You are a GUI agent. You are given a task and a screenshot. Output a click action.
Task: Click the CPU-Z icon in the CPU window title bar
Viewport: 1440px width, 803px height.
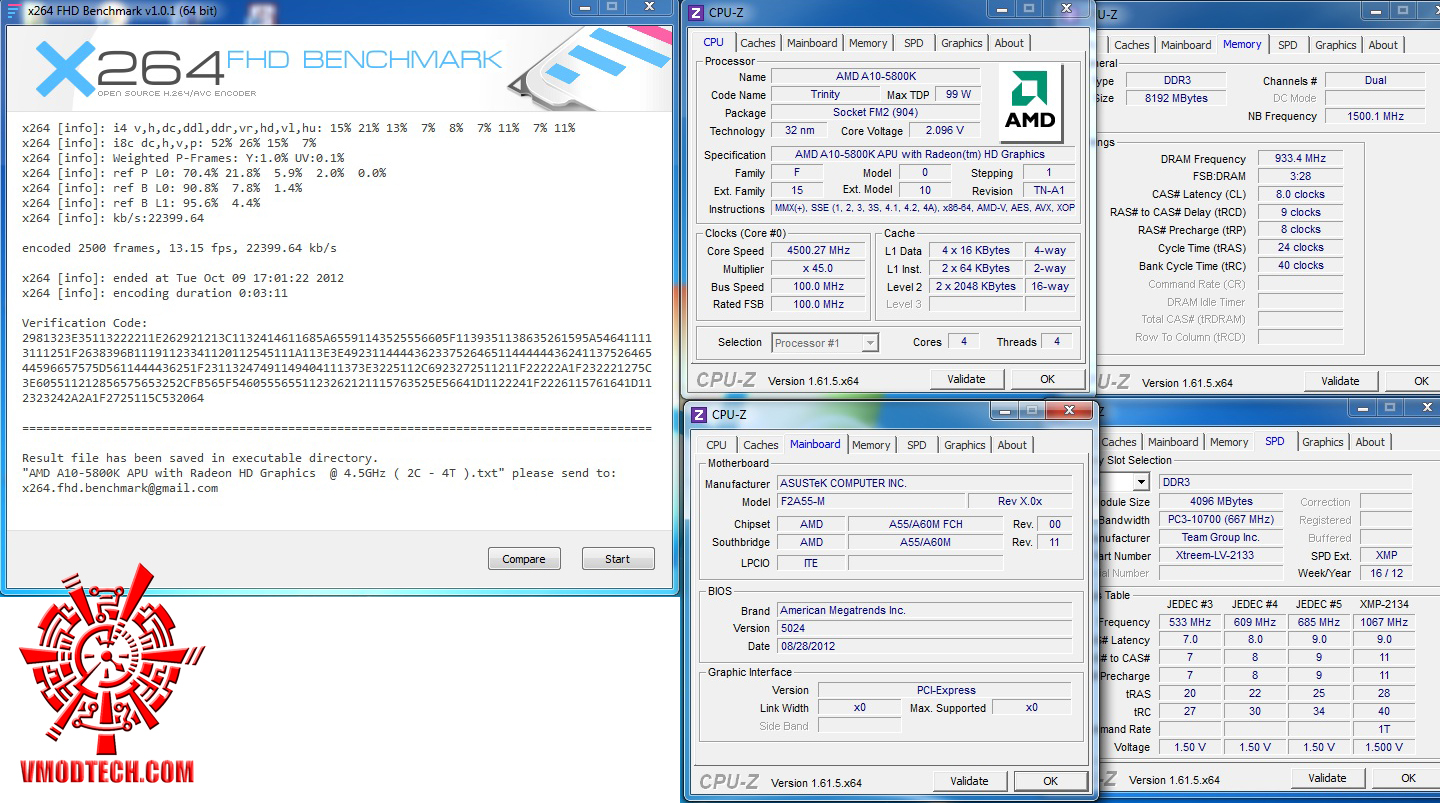696,13
